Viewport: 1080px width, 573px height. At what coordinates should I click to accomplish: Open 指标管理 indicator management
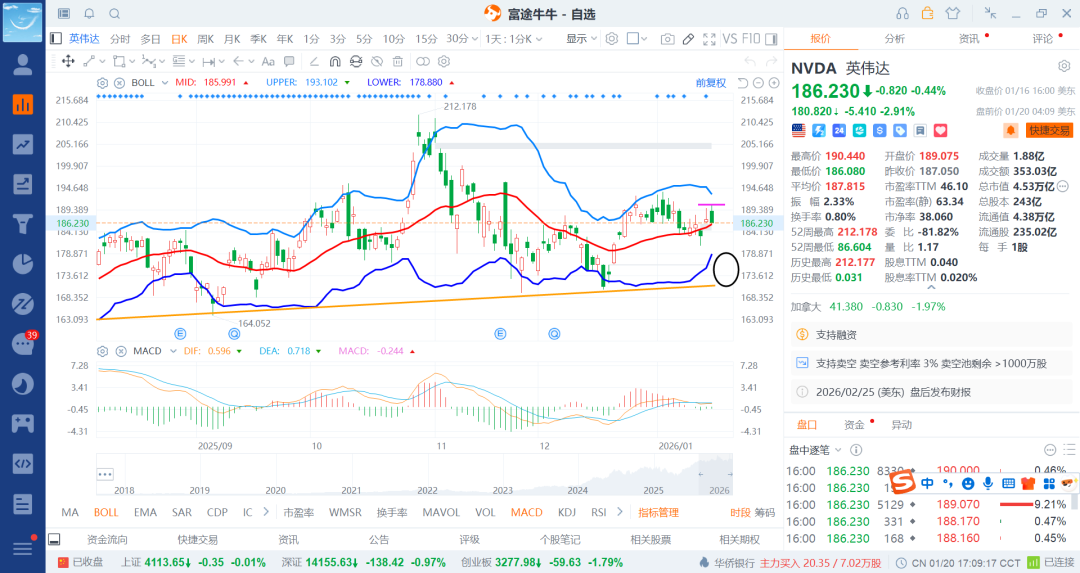(659, 513)
